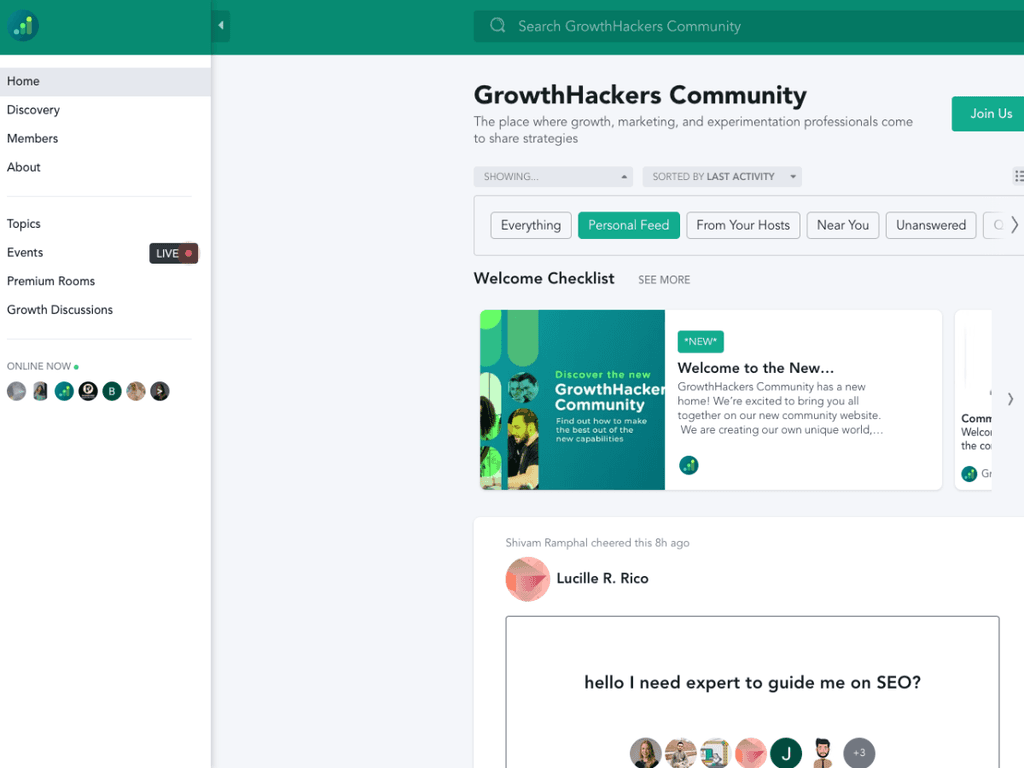The height and width of the screenshot is (768, 1024).
Task: Select the Near You filter
Action: point(843,225)
